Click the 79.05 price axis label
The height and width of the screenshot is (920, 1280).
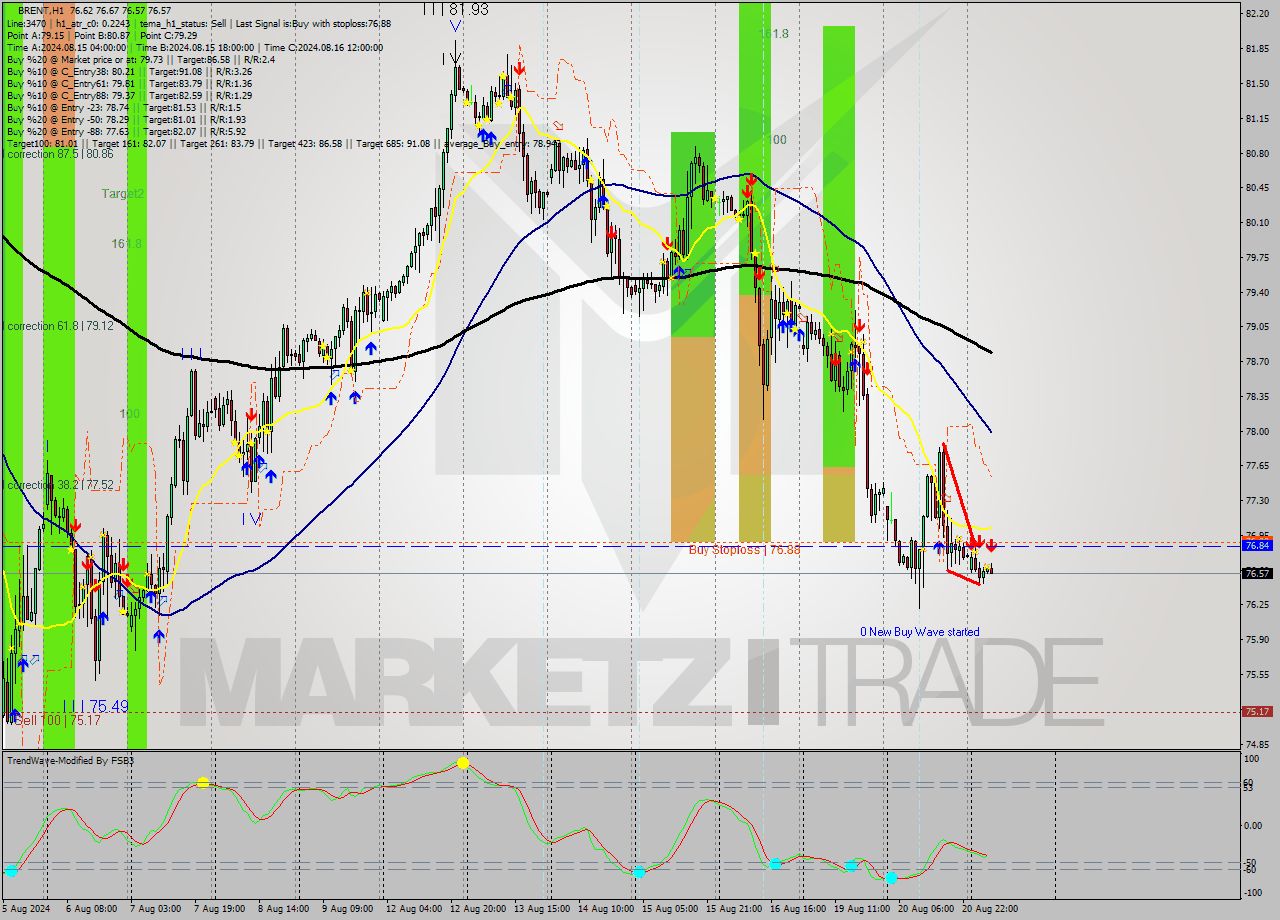[x=1257, y=326]
